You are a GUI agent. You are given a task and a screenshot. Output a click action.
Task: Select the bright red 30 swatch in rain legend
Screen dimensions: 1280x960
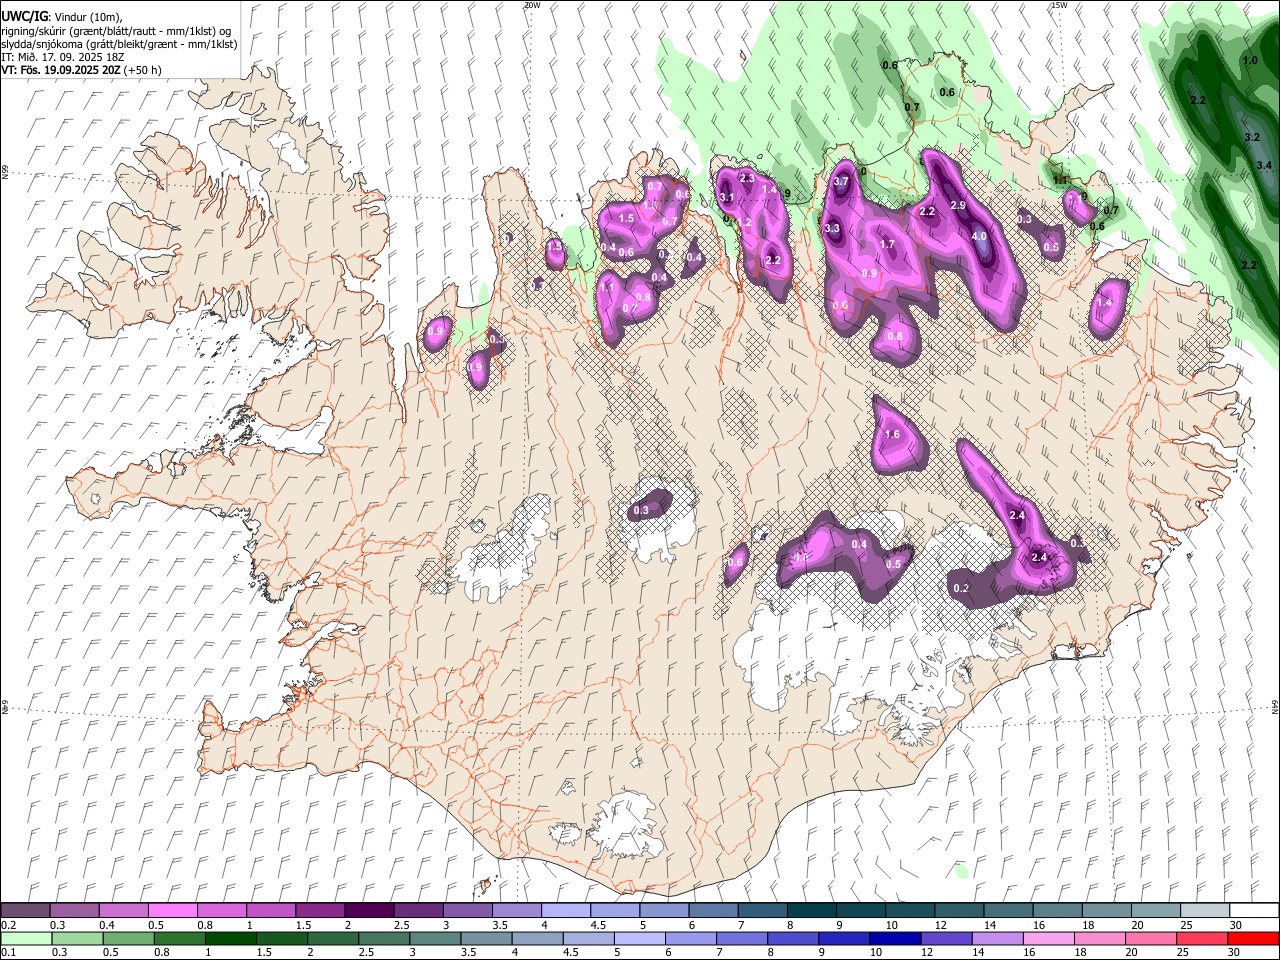click(x=1252, y=938)
